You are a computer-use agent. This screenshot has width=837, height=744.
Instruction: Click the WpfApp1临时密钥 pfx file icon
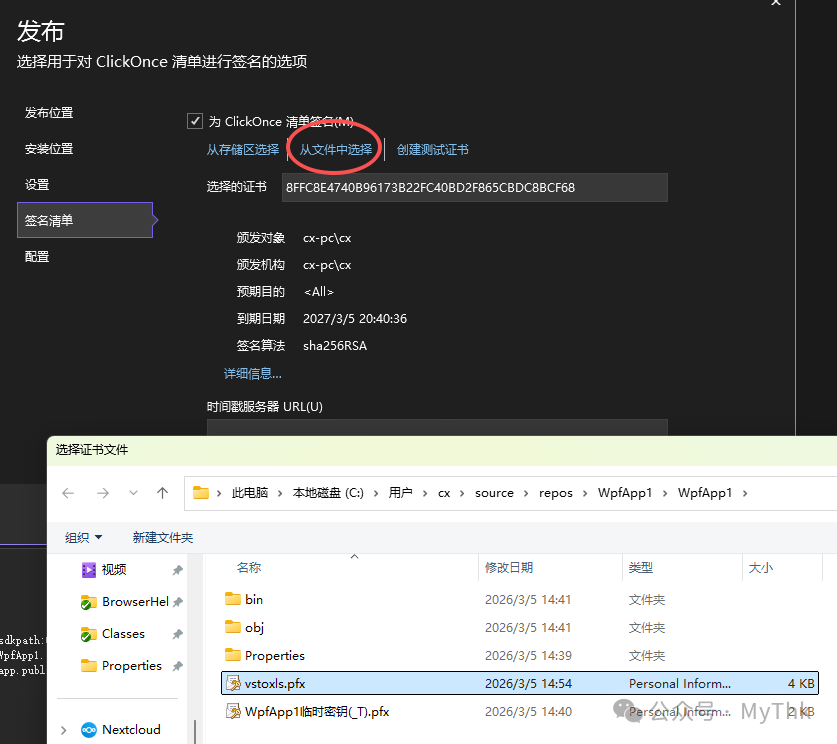point(233,711)
